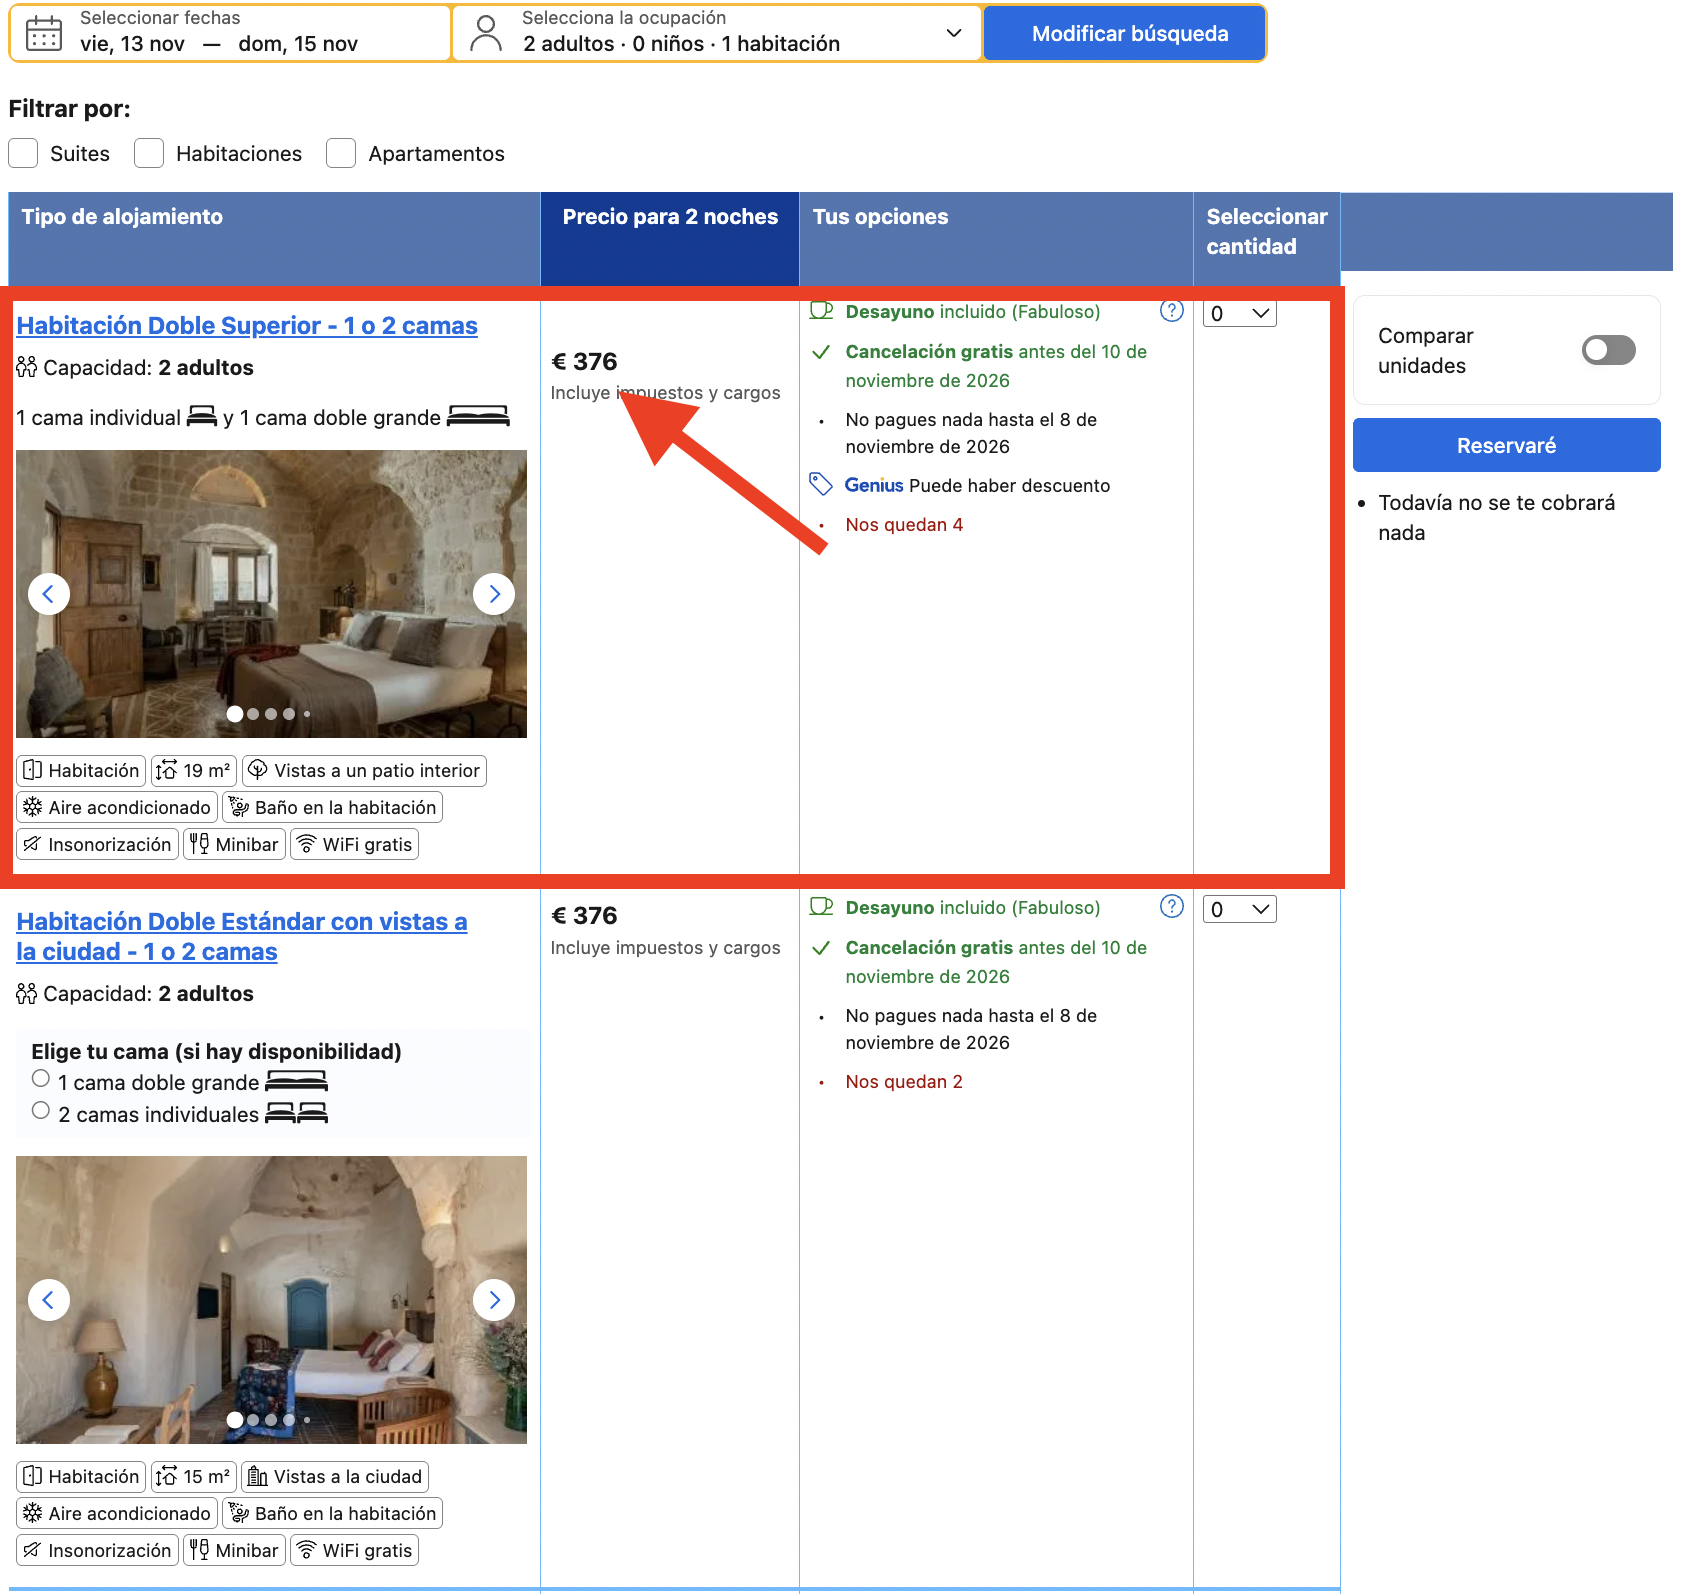
Task: Show next photo of Habitación Doble Estándar
Action: [x=494, y=1300]
